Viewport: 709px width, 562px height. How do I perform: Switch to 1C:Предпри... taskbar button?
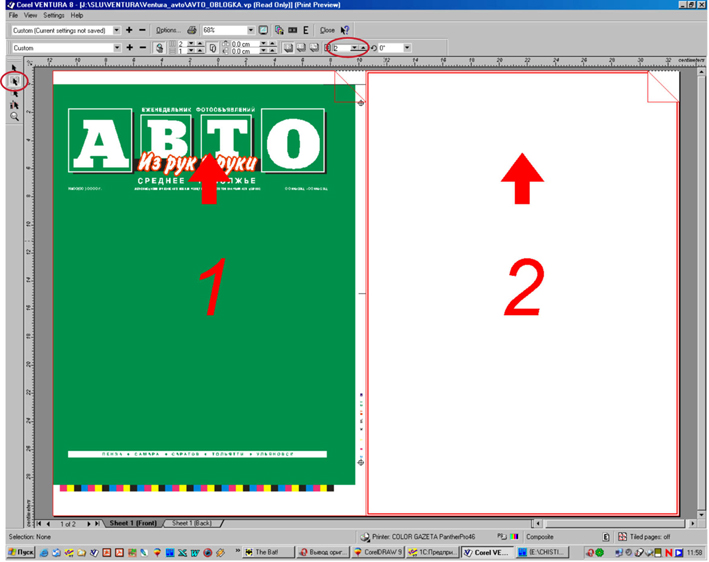pos(432,552)
